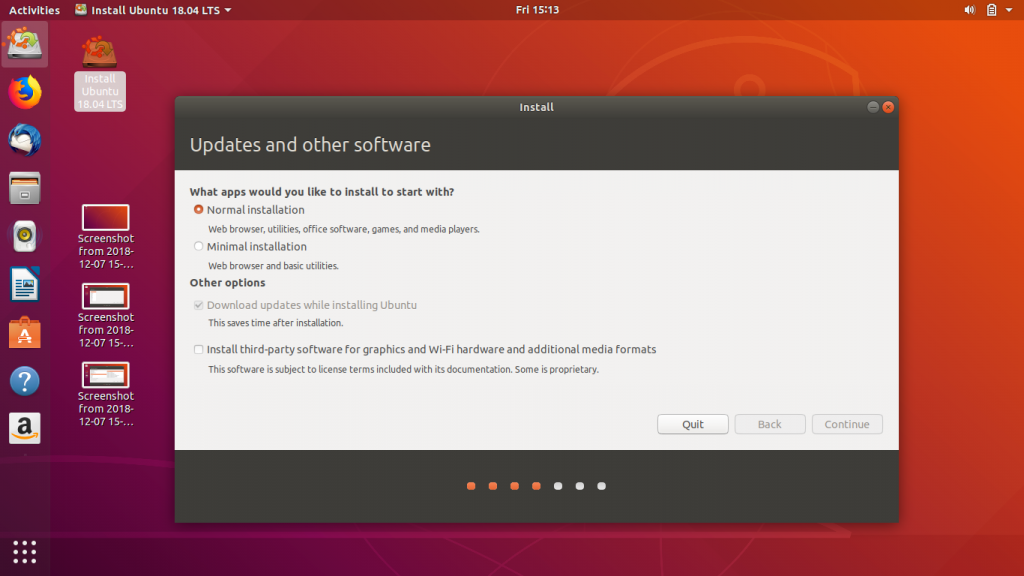This screenshot has height=576, width=1024.
Task: Click the 'Other options' heading
Action: click(227, 283)
